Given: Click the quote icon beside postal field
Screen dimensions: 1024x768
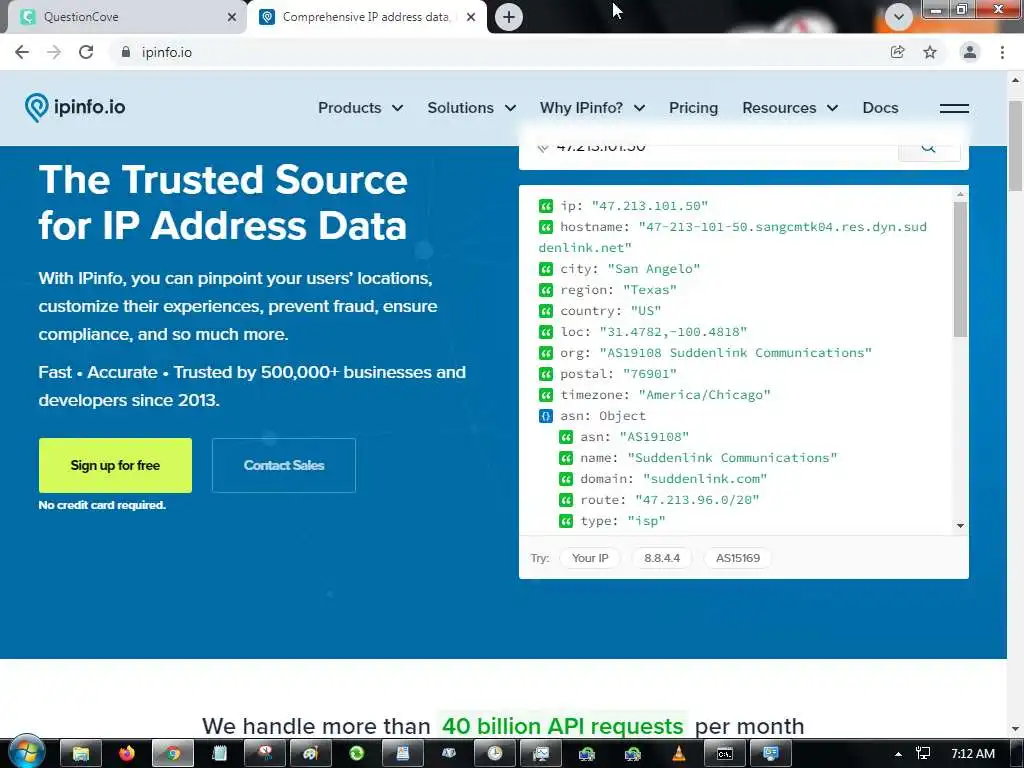Looking at the screenshot, I should pos(546,374).
